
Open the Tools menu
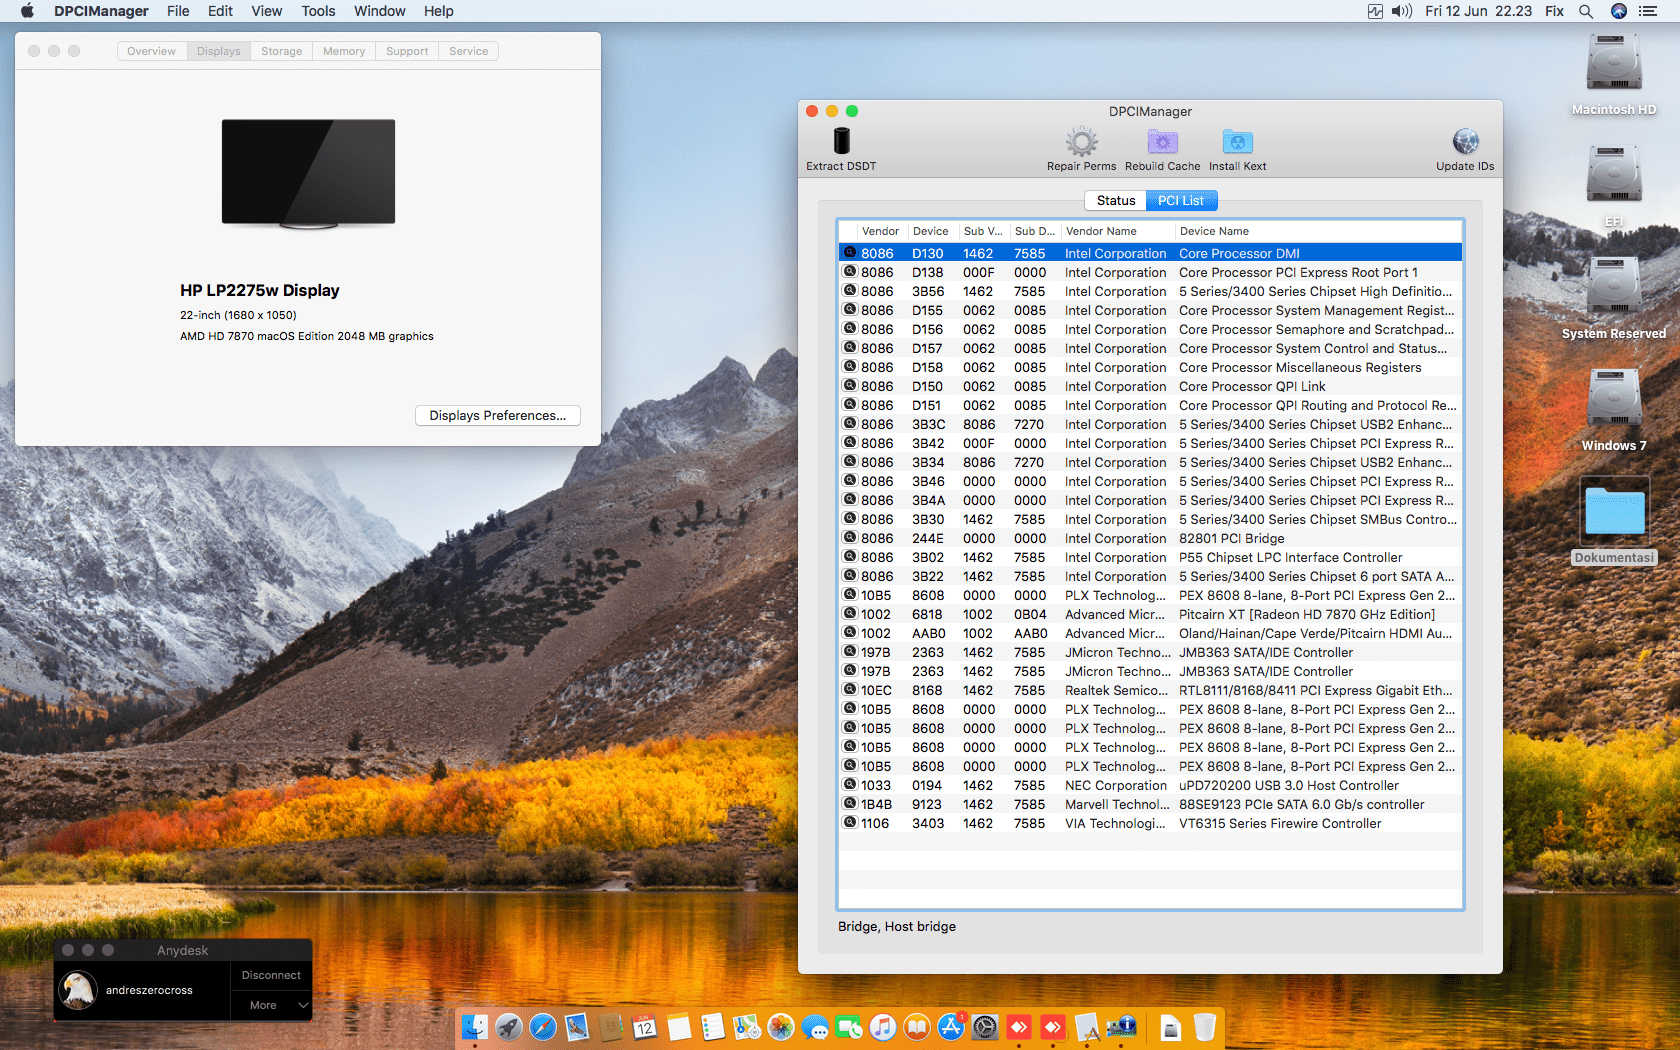[318, 11]
